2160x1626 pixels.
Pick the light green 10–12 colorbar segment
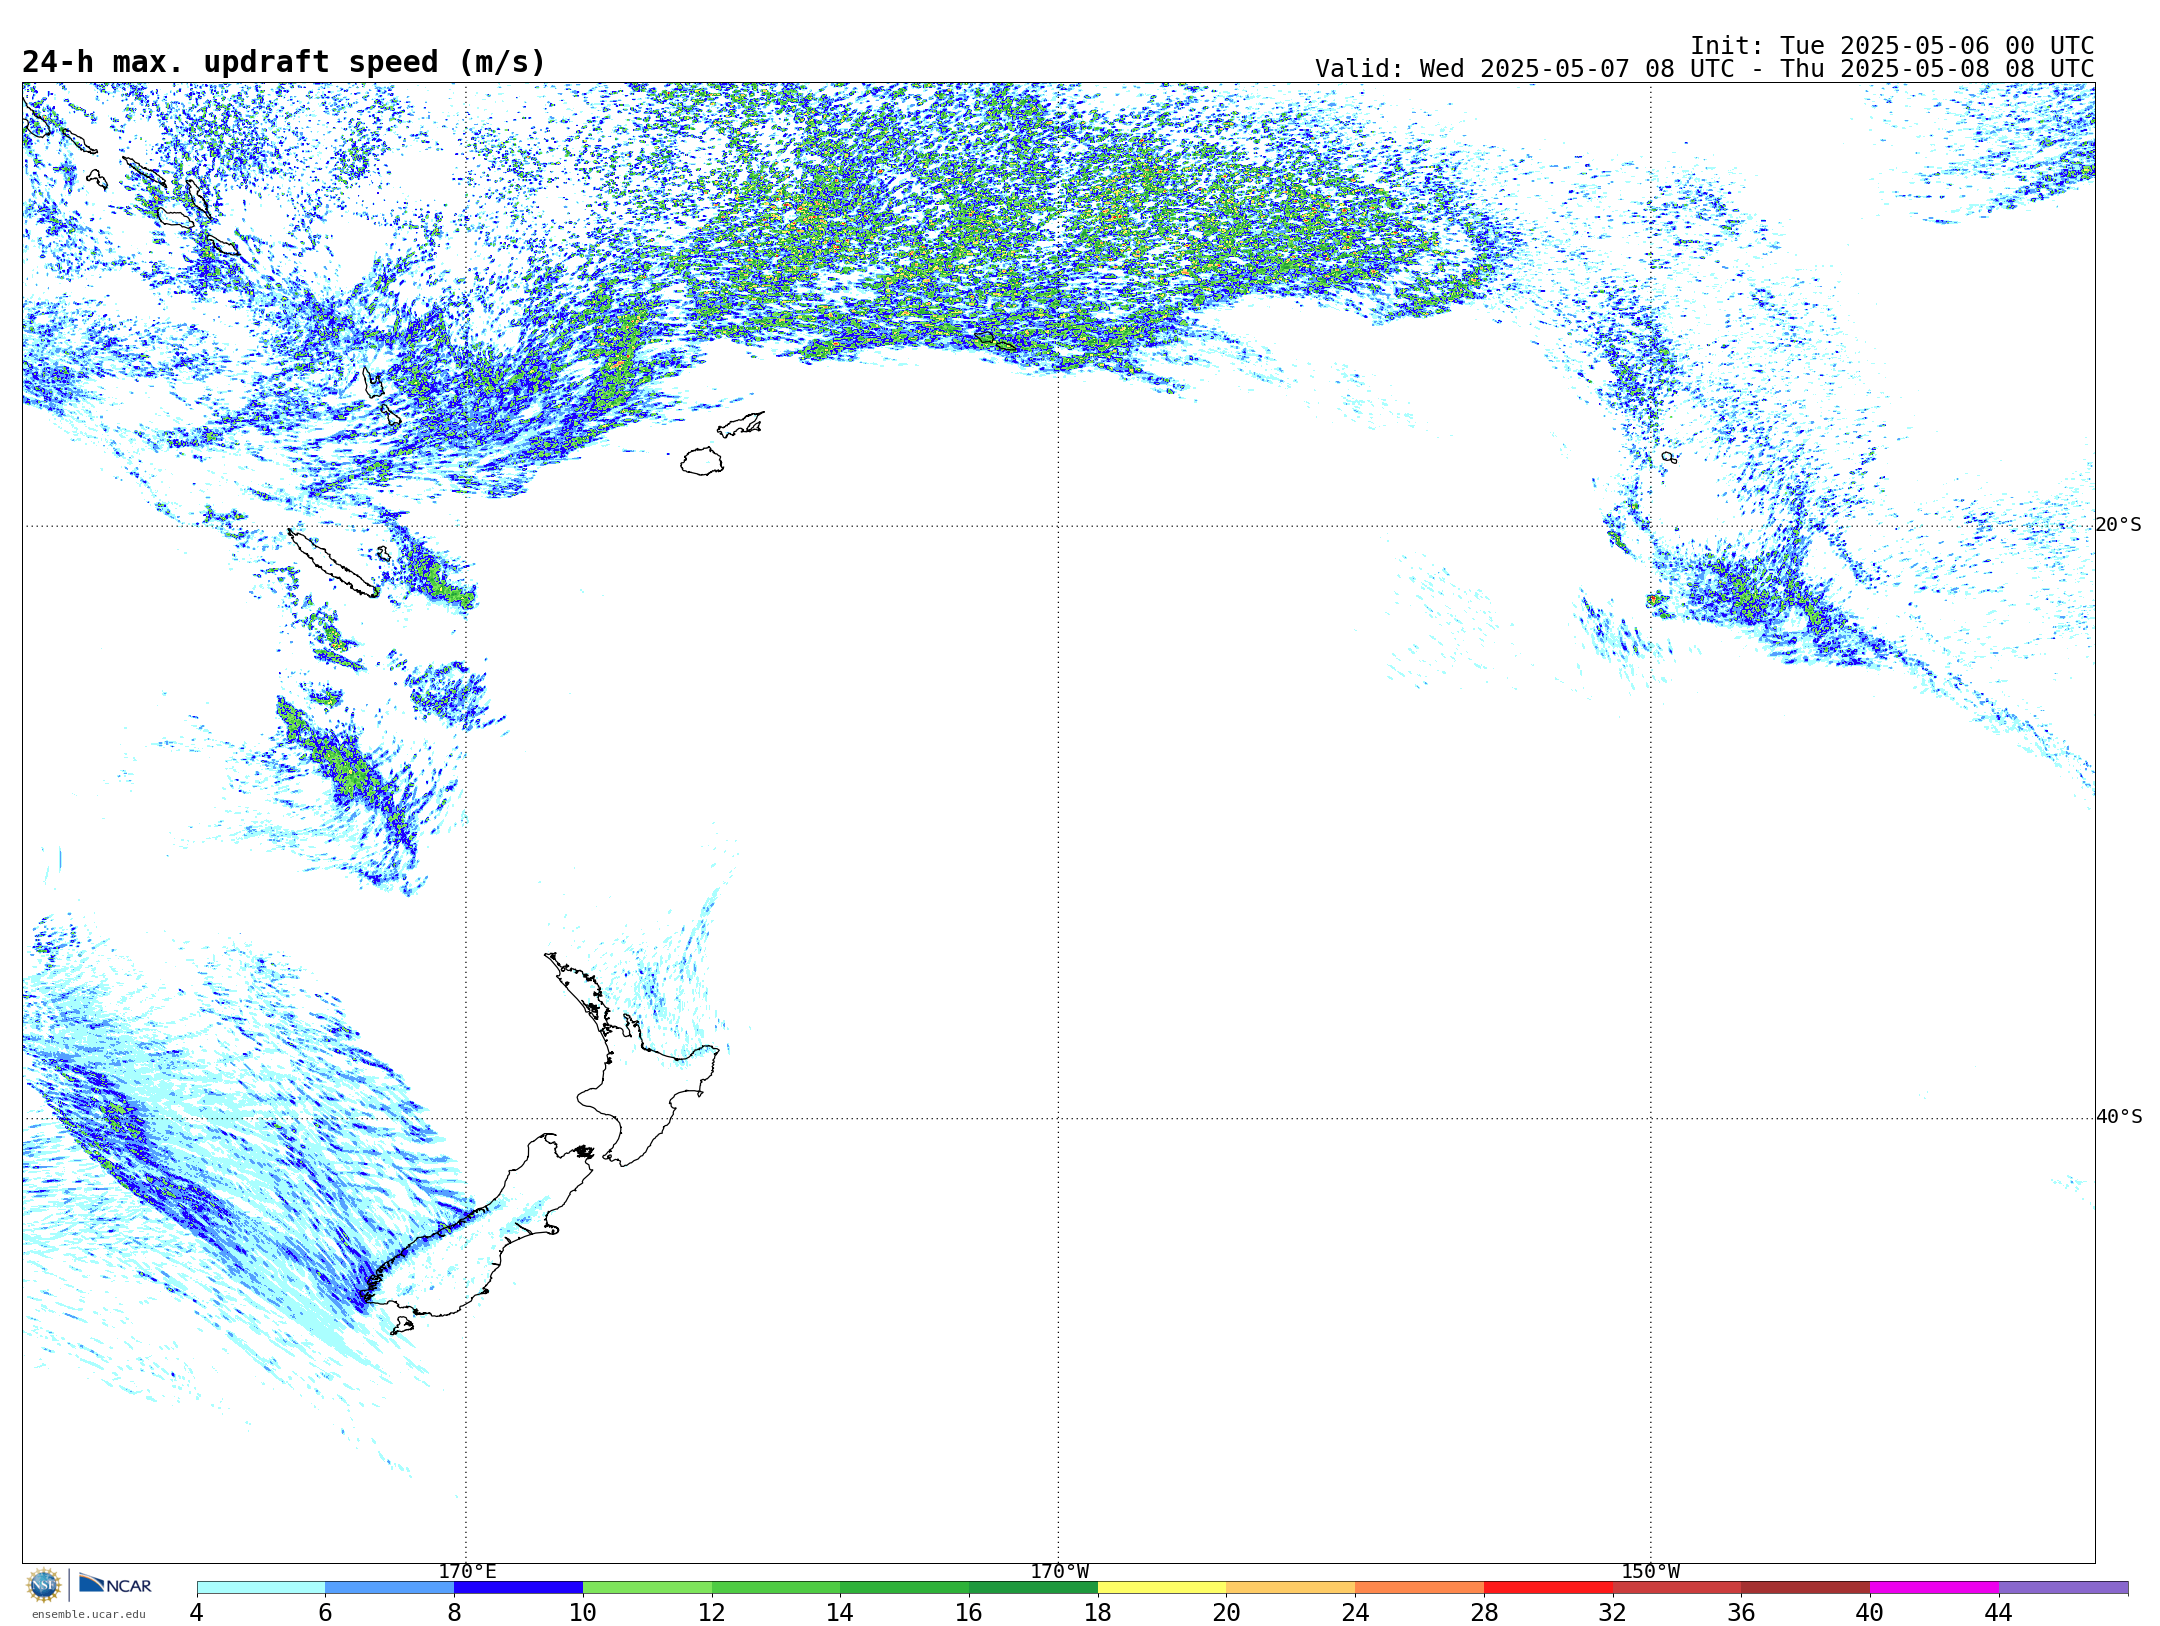647,1588
